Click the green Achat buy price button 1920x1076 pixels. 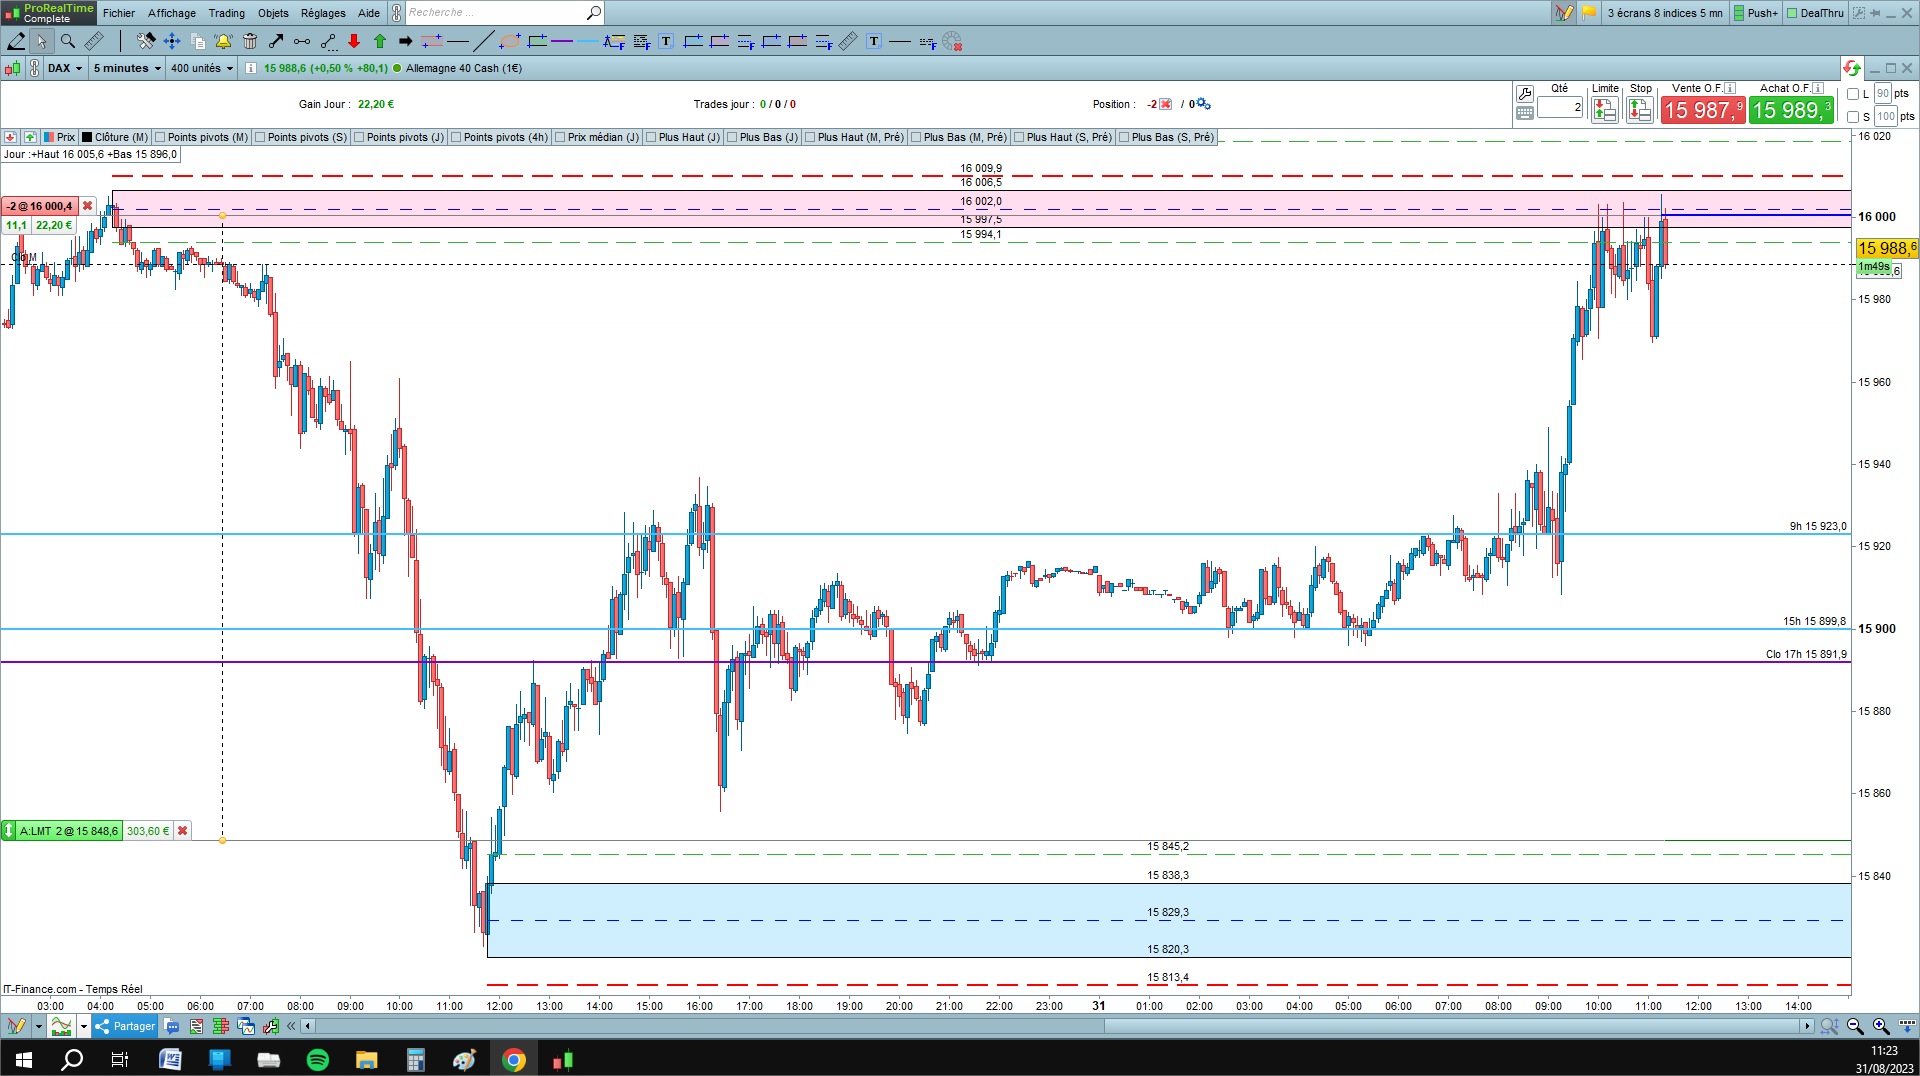pyautogui.click(x=1792, y=110)
